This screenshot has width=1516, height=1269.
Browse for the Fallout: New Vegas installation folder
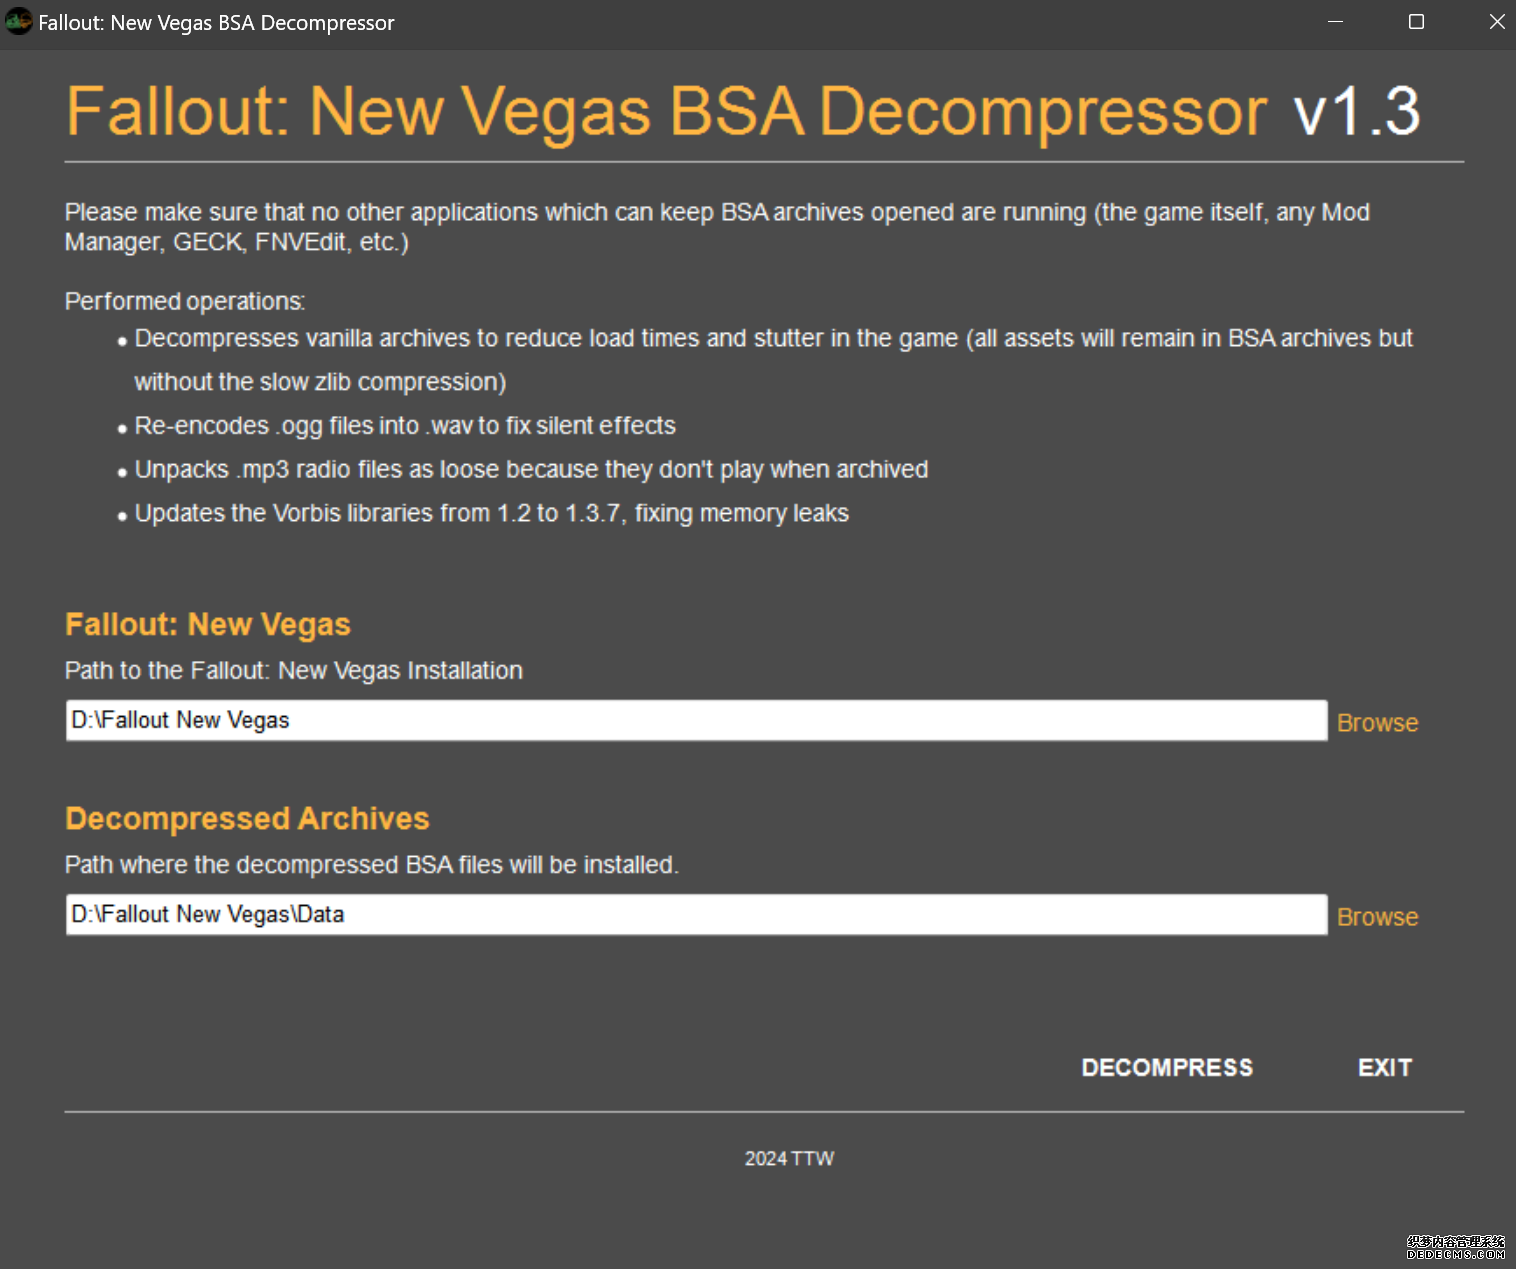[x=1377, y=722]
